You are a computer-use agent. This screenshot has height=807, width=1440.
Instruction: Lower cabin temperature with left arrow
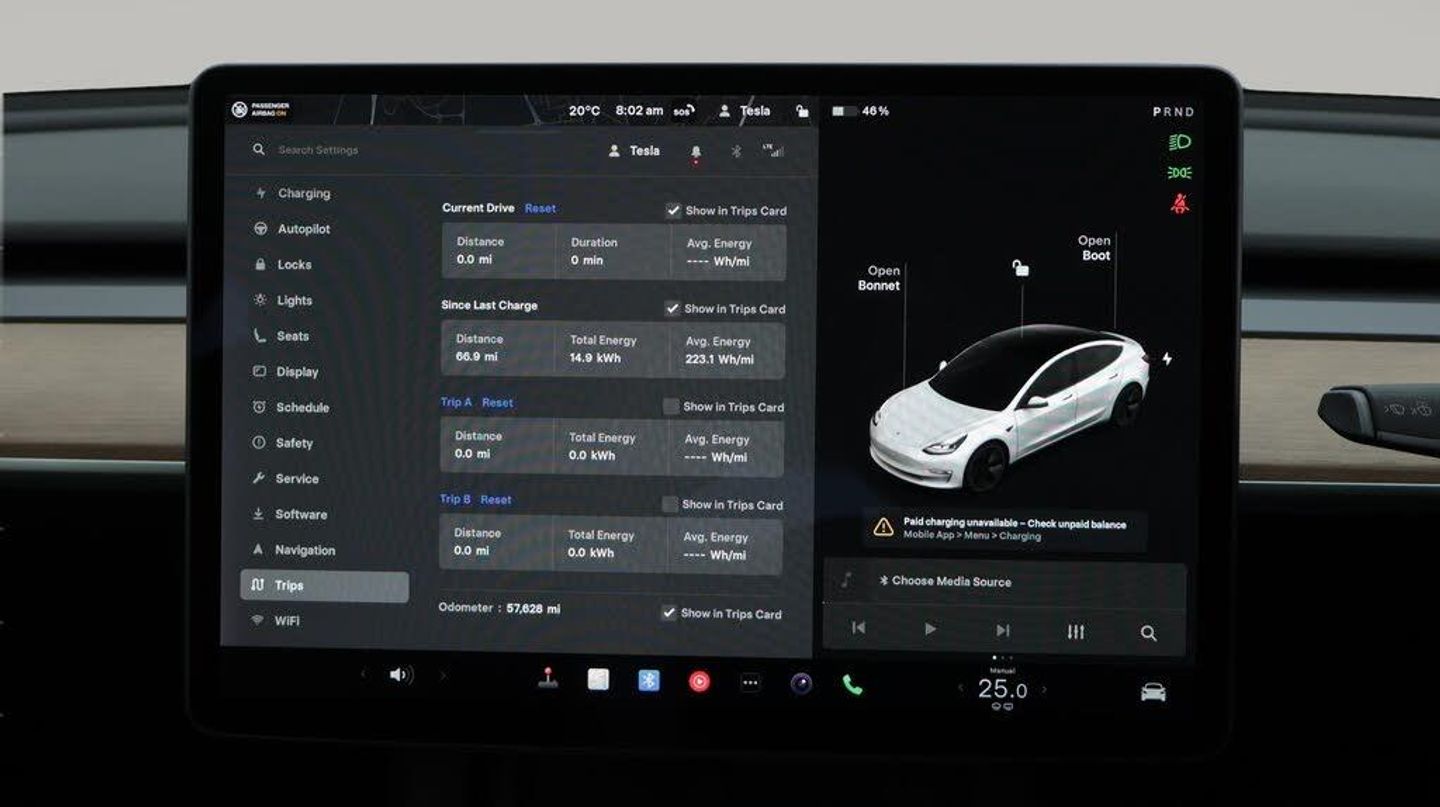tap(961, 688)
